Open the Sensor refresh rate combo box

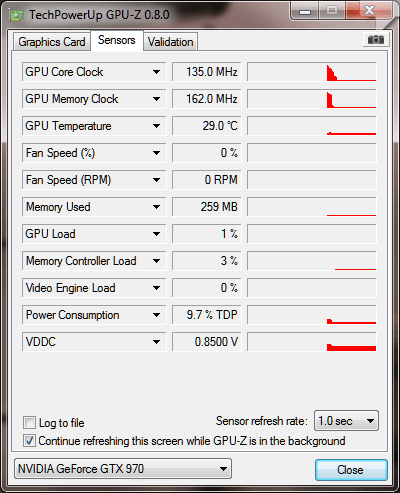pyautogui.click(x=346, y=421)
